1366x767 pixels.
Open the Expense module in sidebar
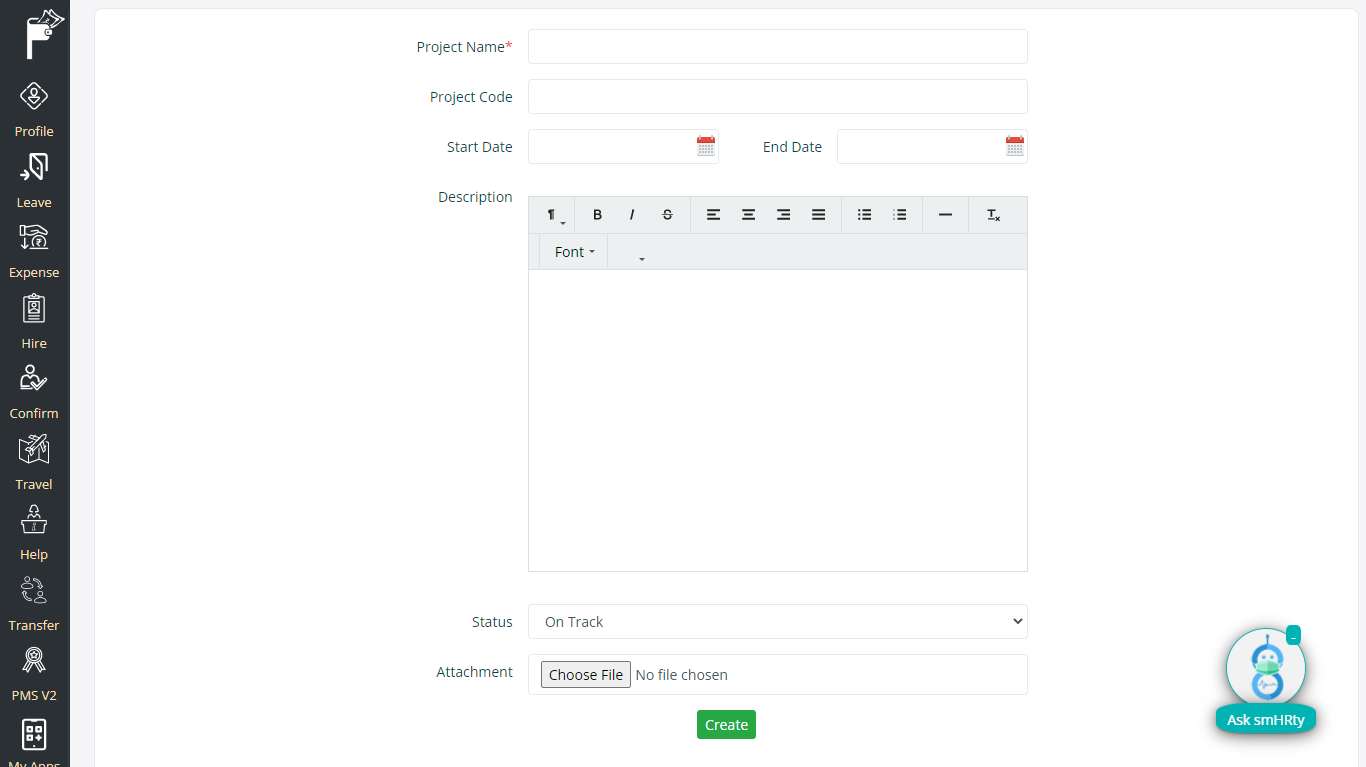point(34,251)
